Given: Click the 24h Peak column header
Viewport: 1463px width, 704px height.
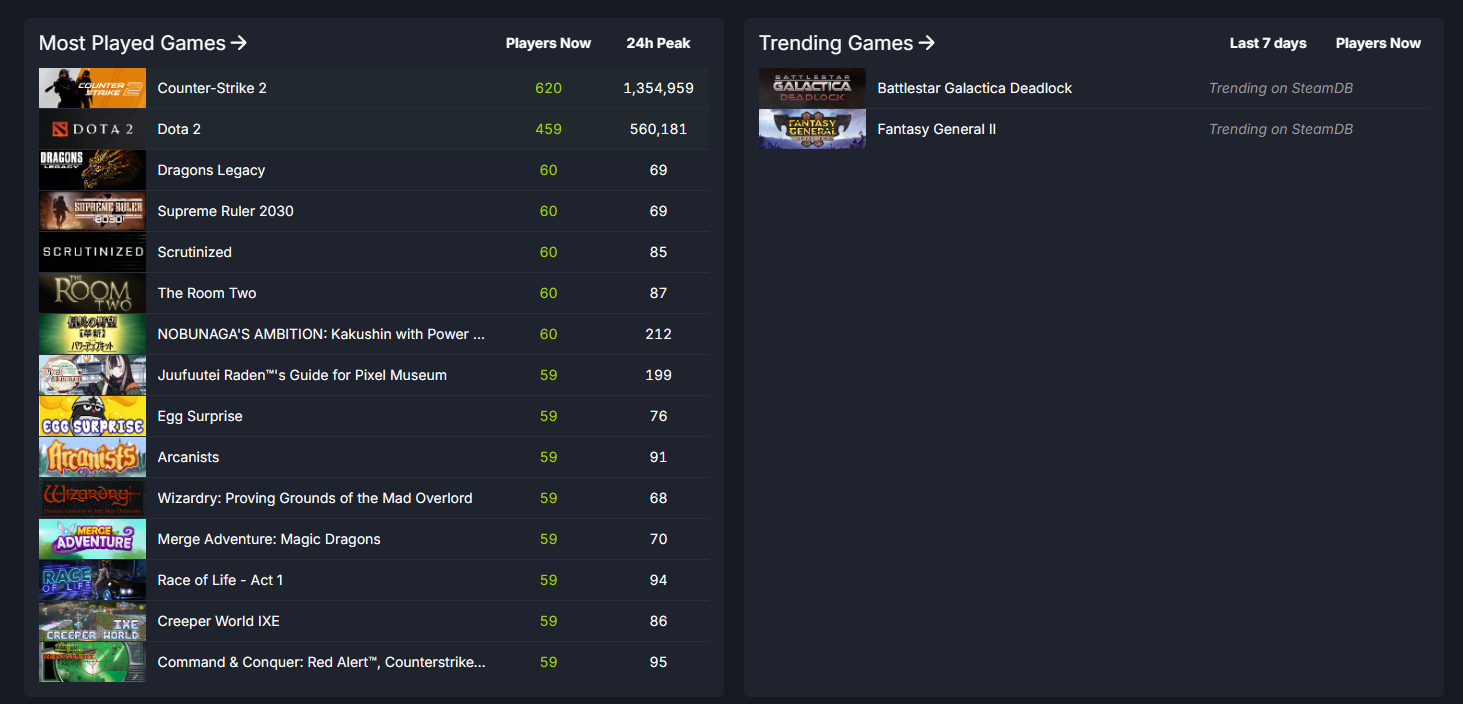Looking at the screenshot, I should click(x=658, y=43).
